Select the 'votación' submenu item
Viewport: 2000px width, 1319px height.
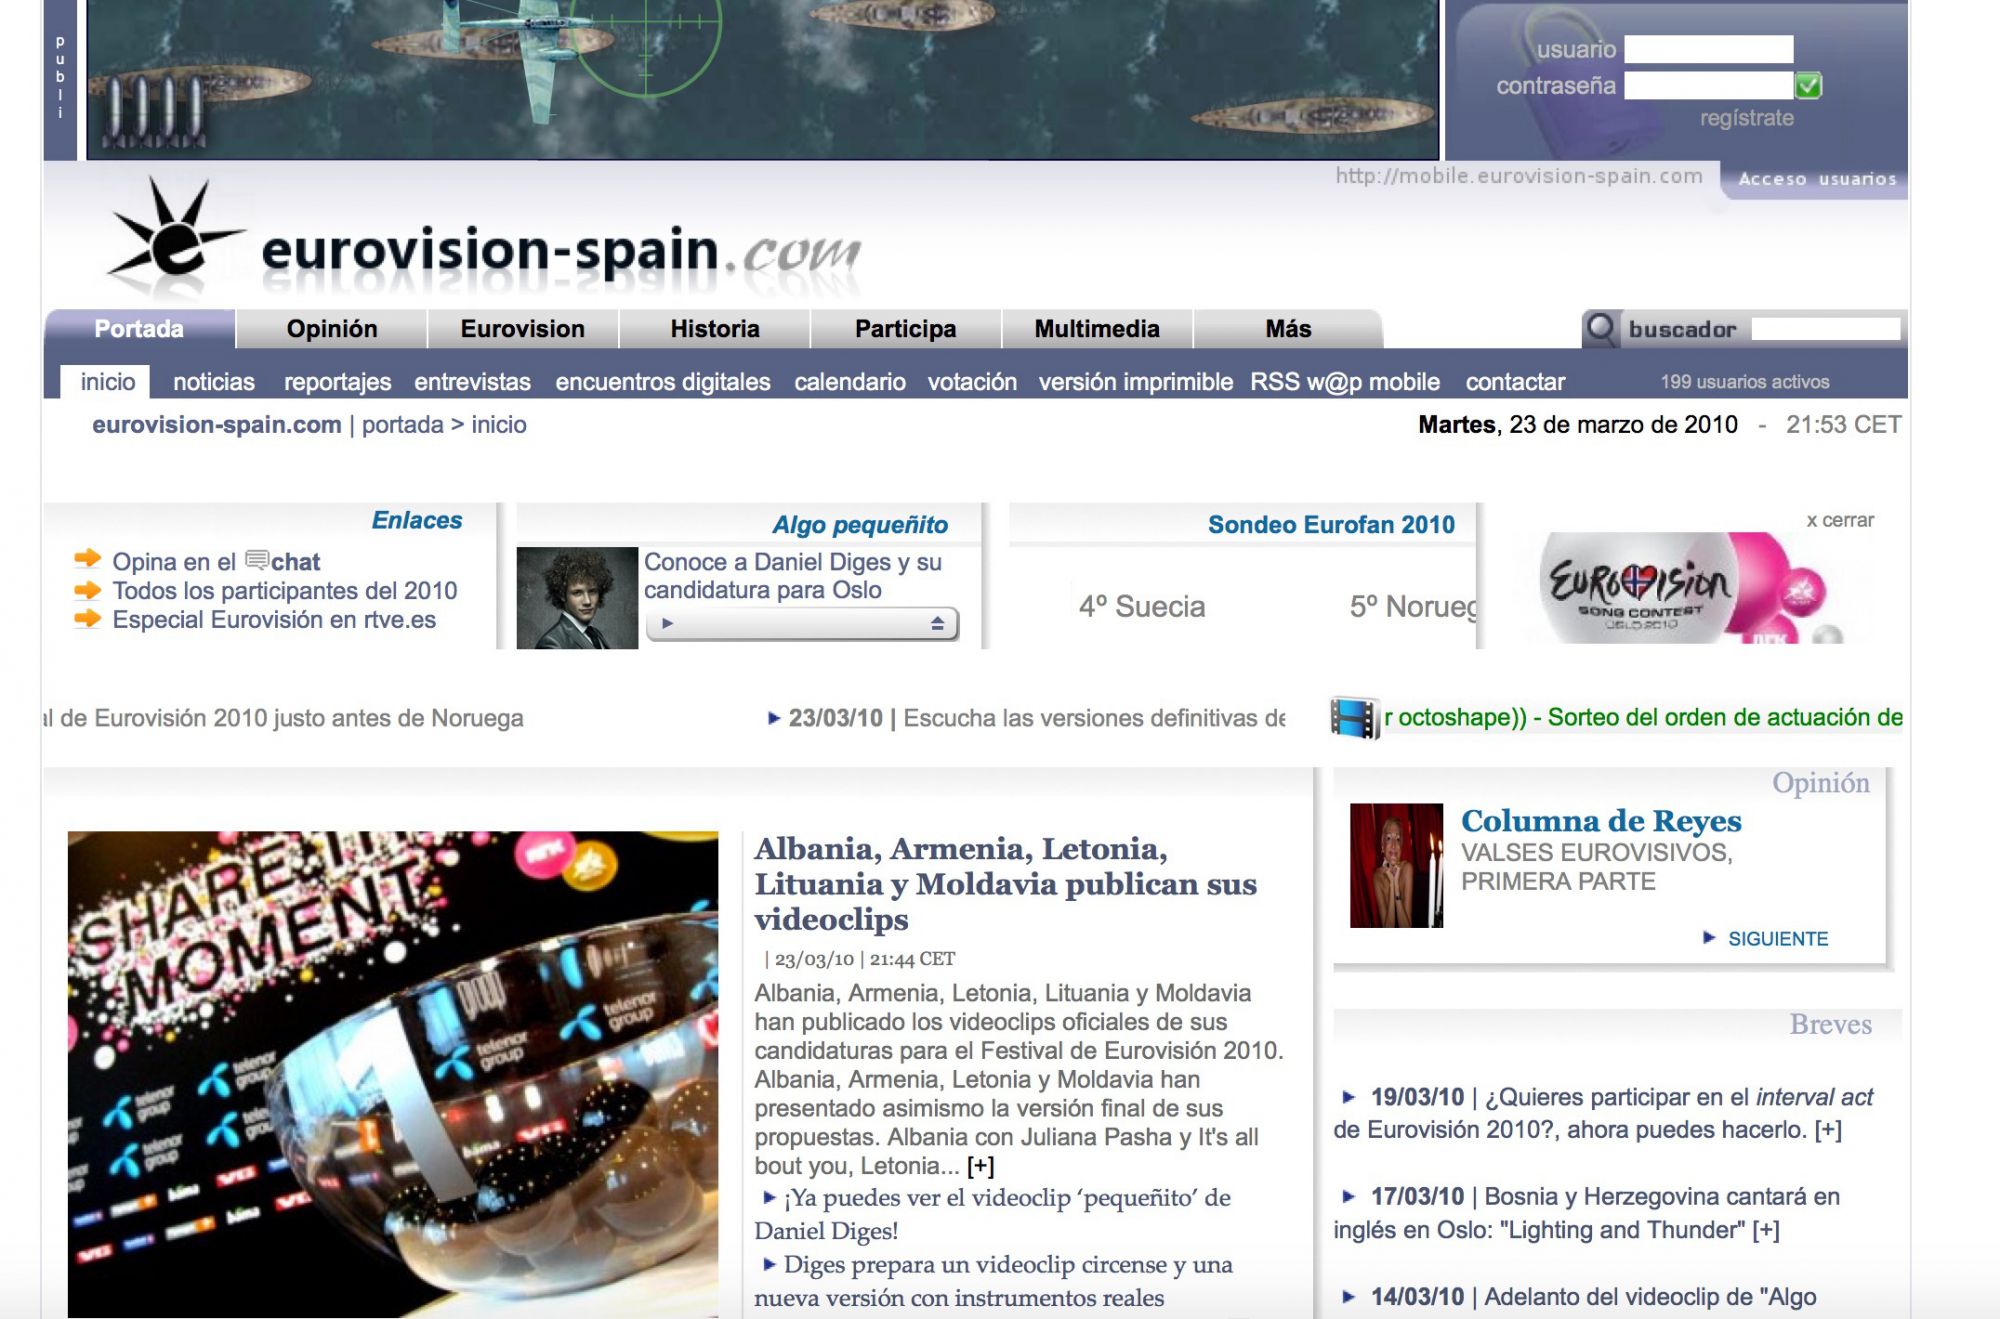[x=972, y=382]
